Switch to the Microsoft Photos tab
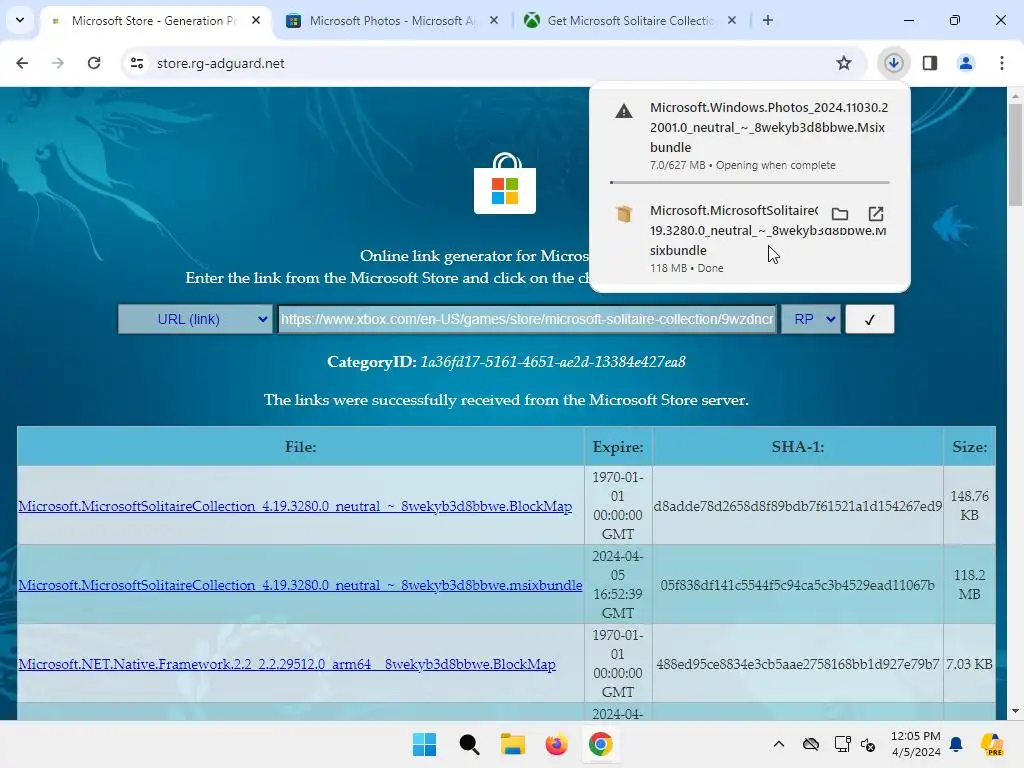 [391, 20]
